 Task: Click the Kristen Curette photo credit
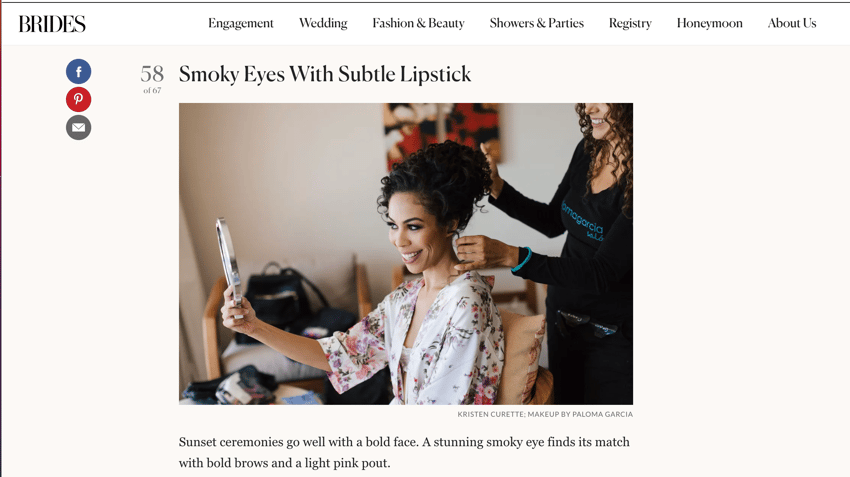545,414
